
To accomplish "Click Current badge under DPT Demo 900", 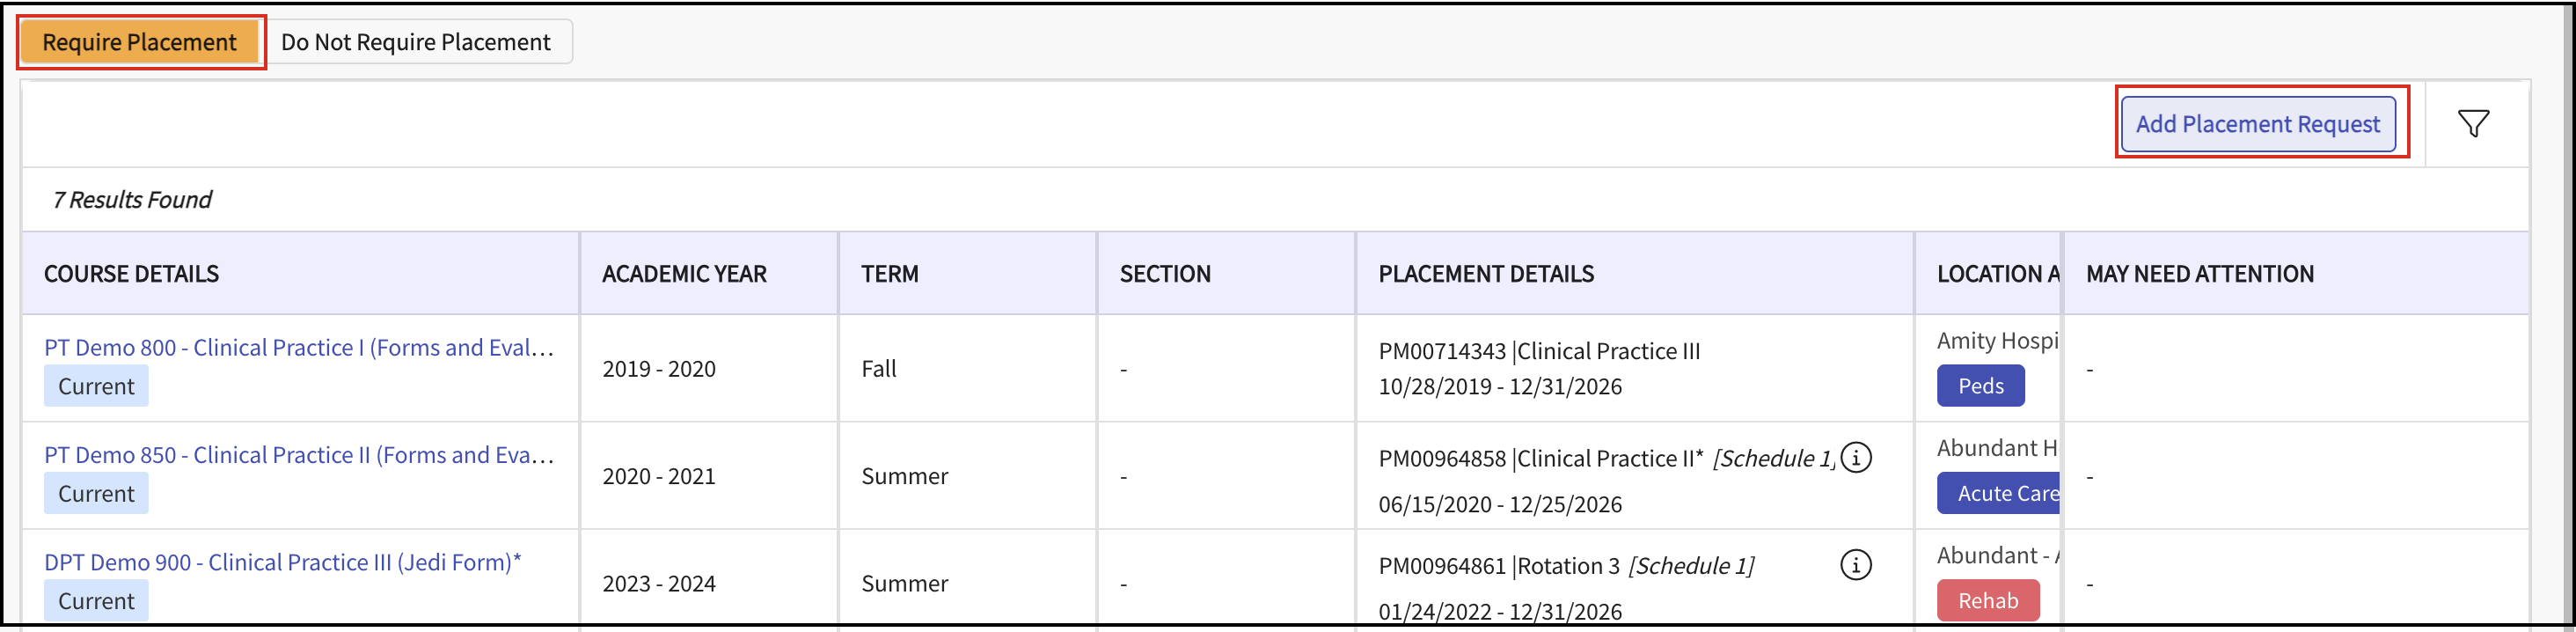I will [96, 600].
